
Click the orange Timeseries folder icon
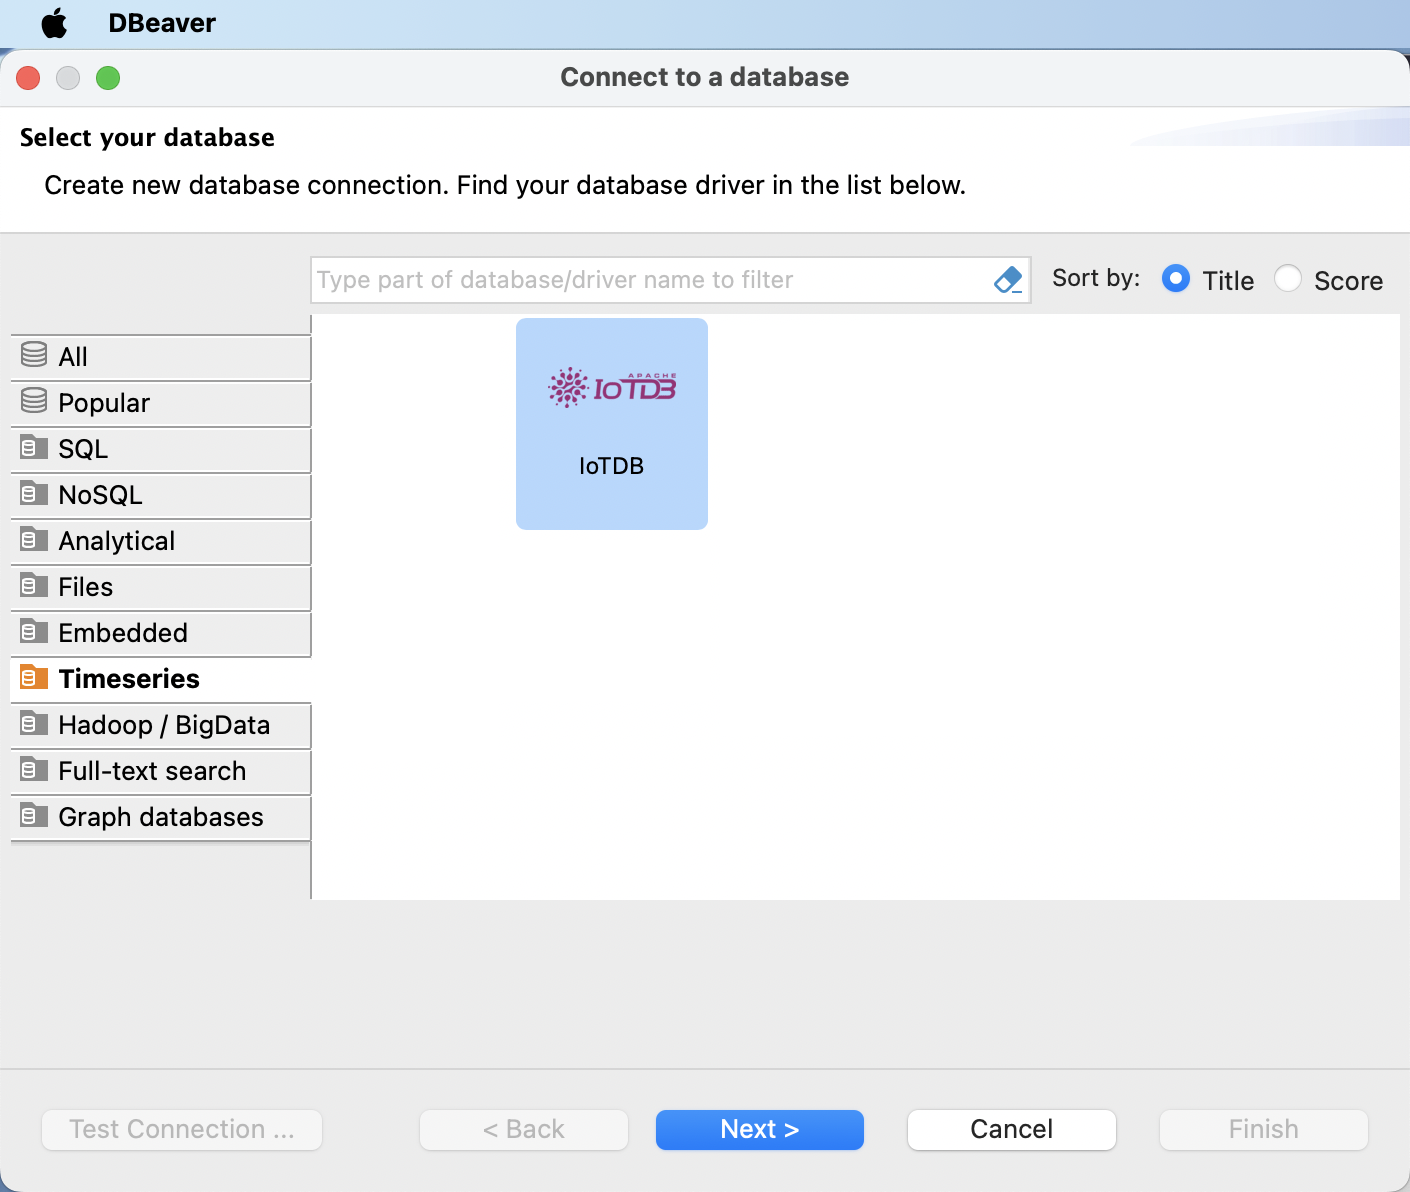click(34, 678)
